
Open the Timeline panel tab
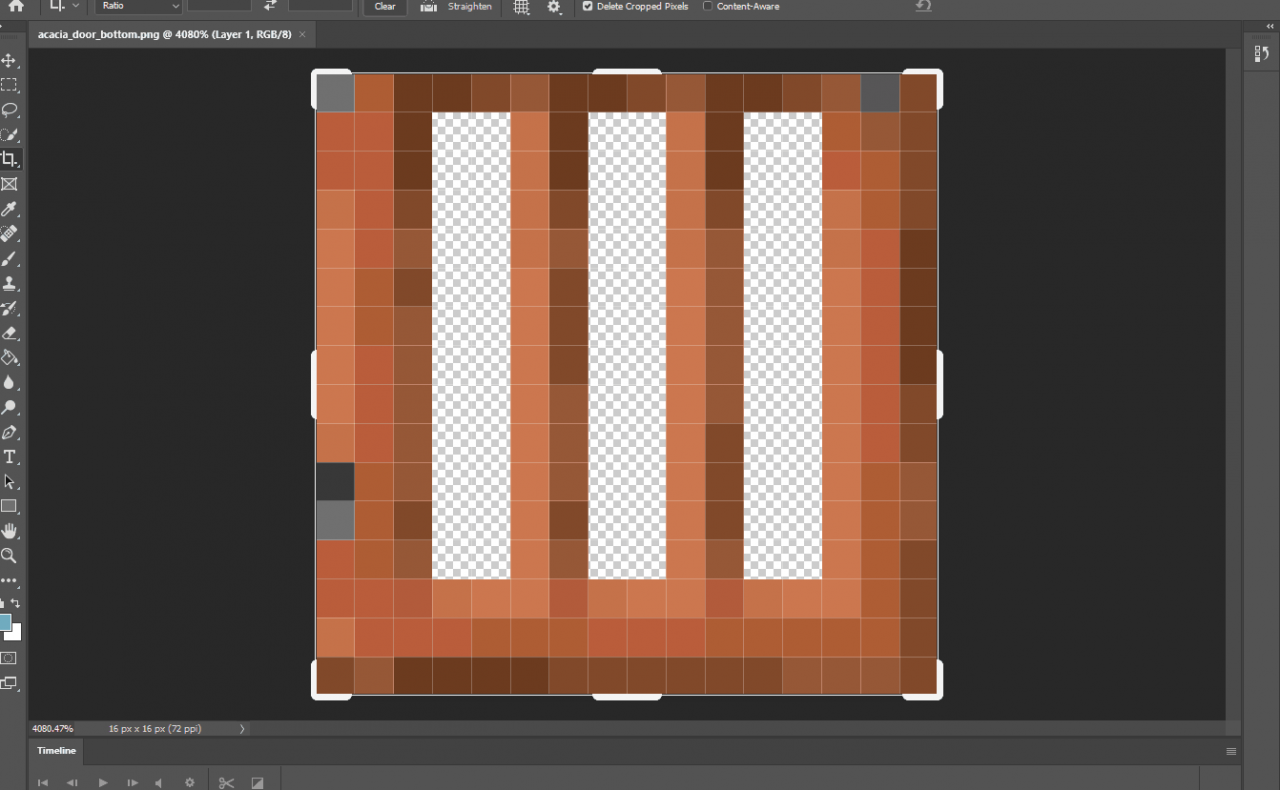(56, 750)
